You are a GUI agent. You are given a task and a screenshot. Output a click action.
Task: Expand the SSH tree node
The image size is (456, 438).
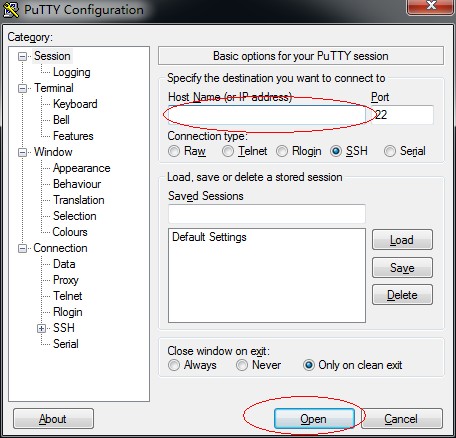[41, 328]
